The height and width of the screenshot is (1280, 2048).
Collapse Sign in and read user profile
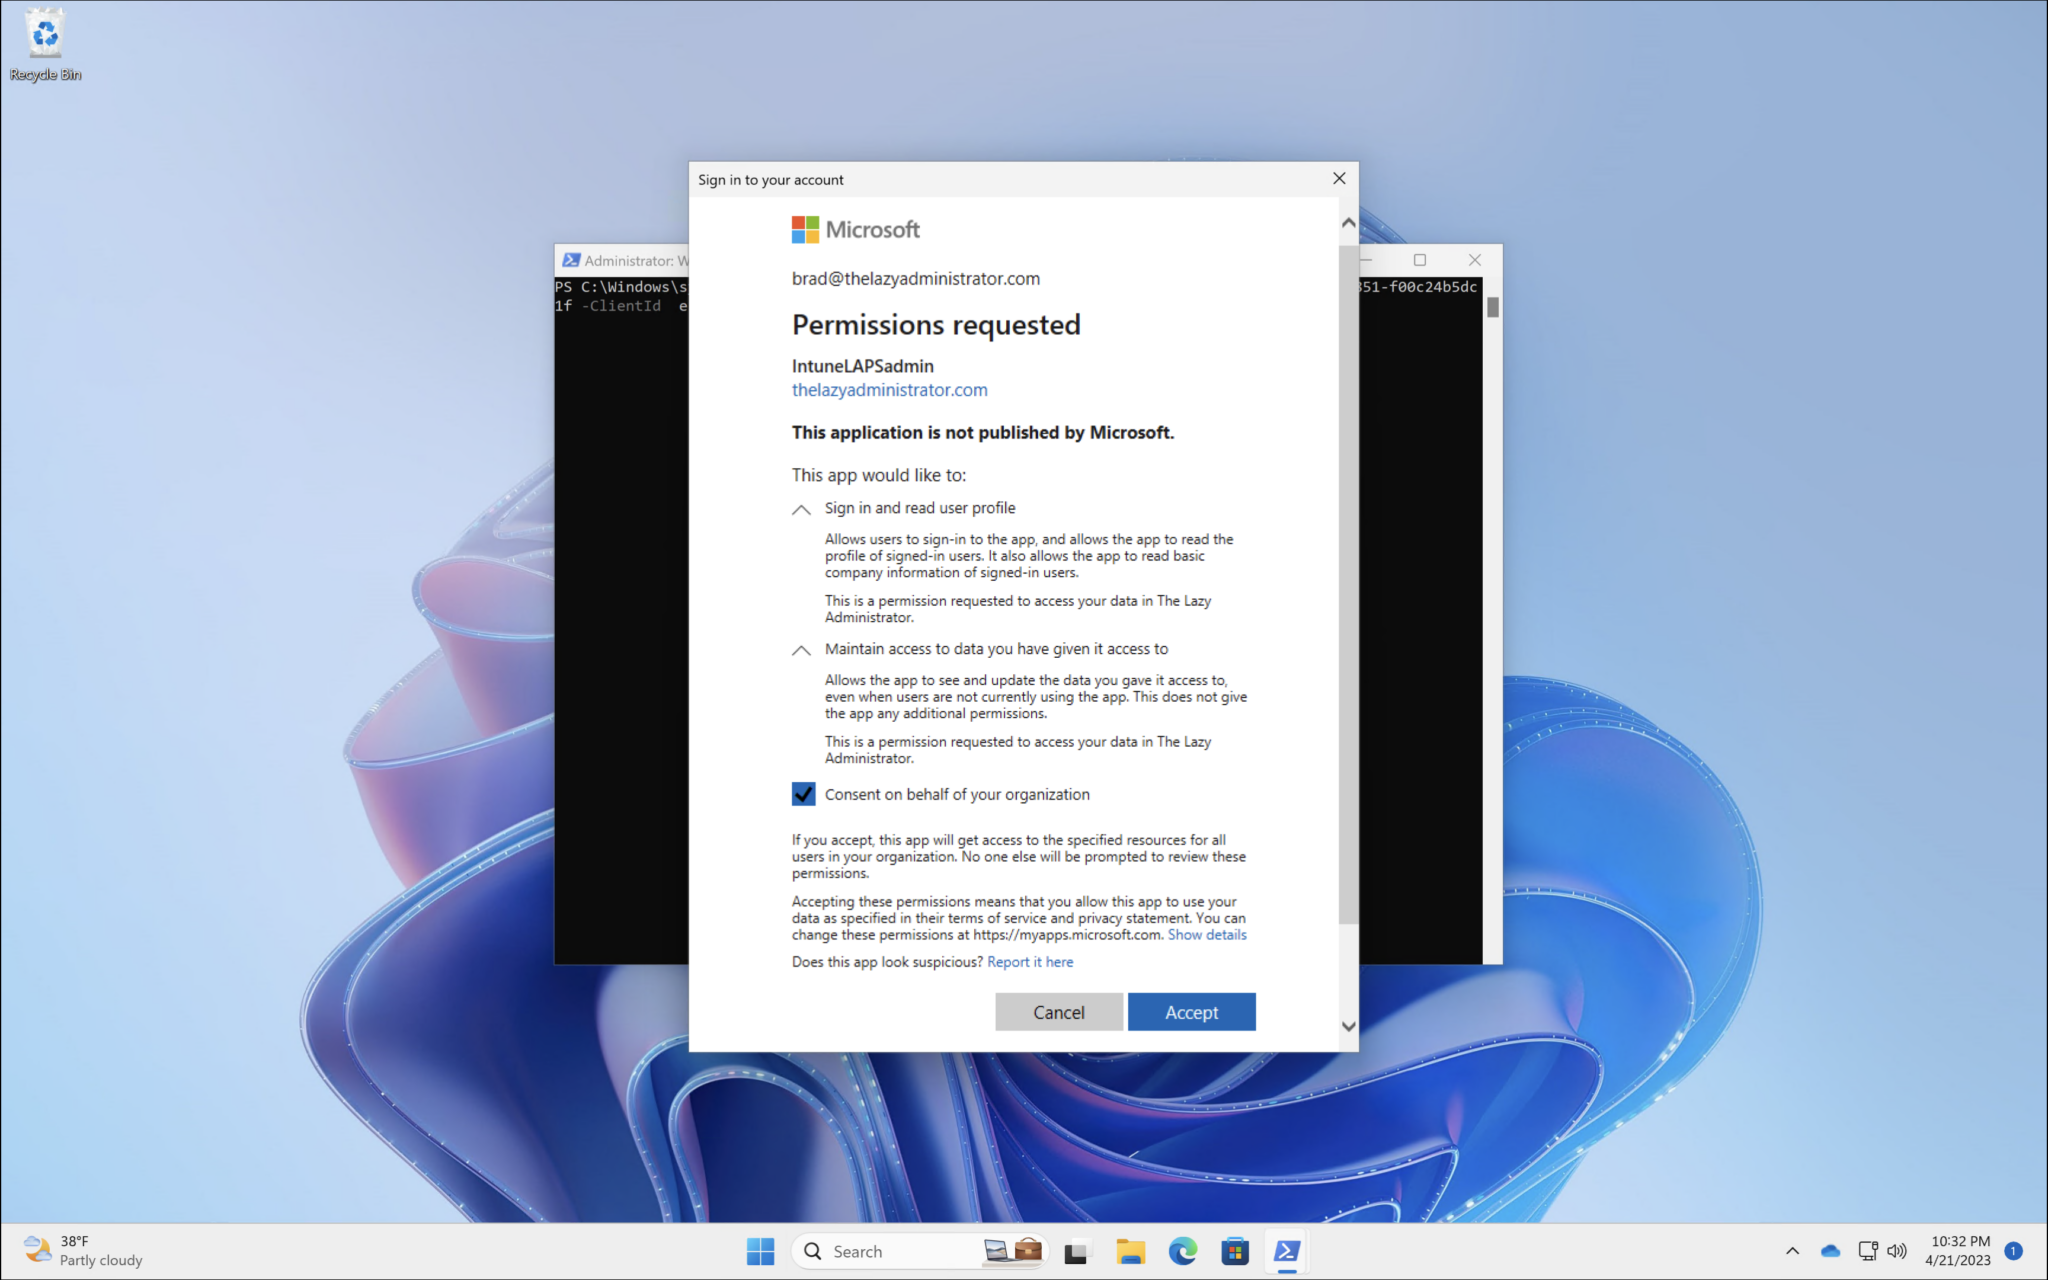(x=801, y=509)
